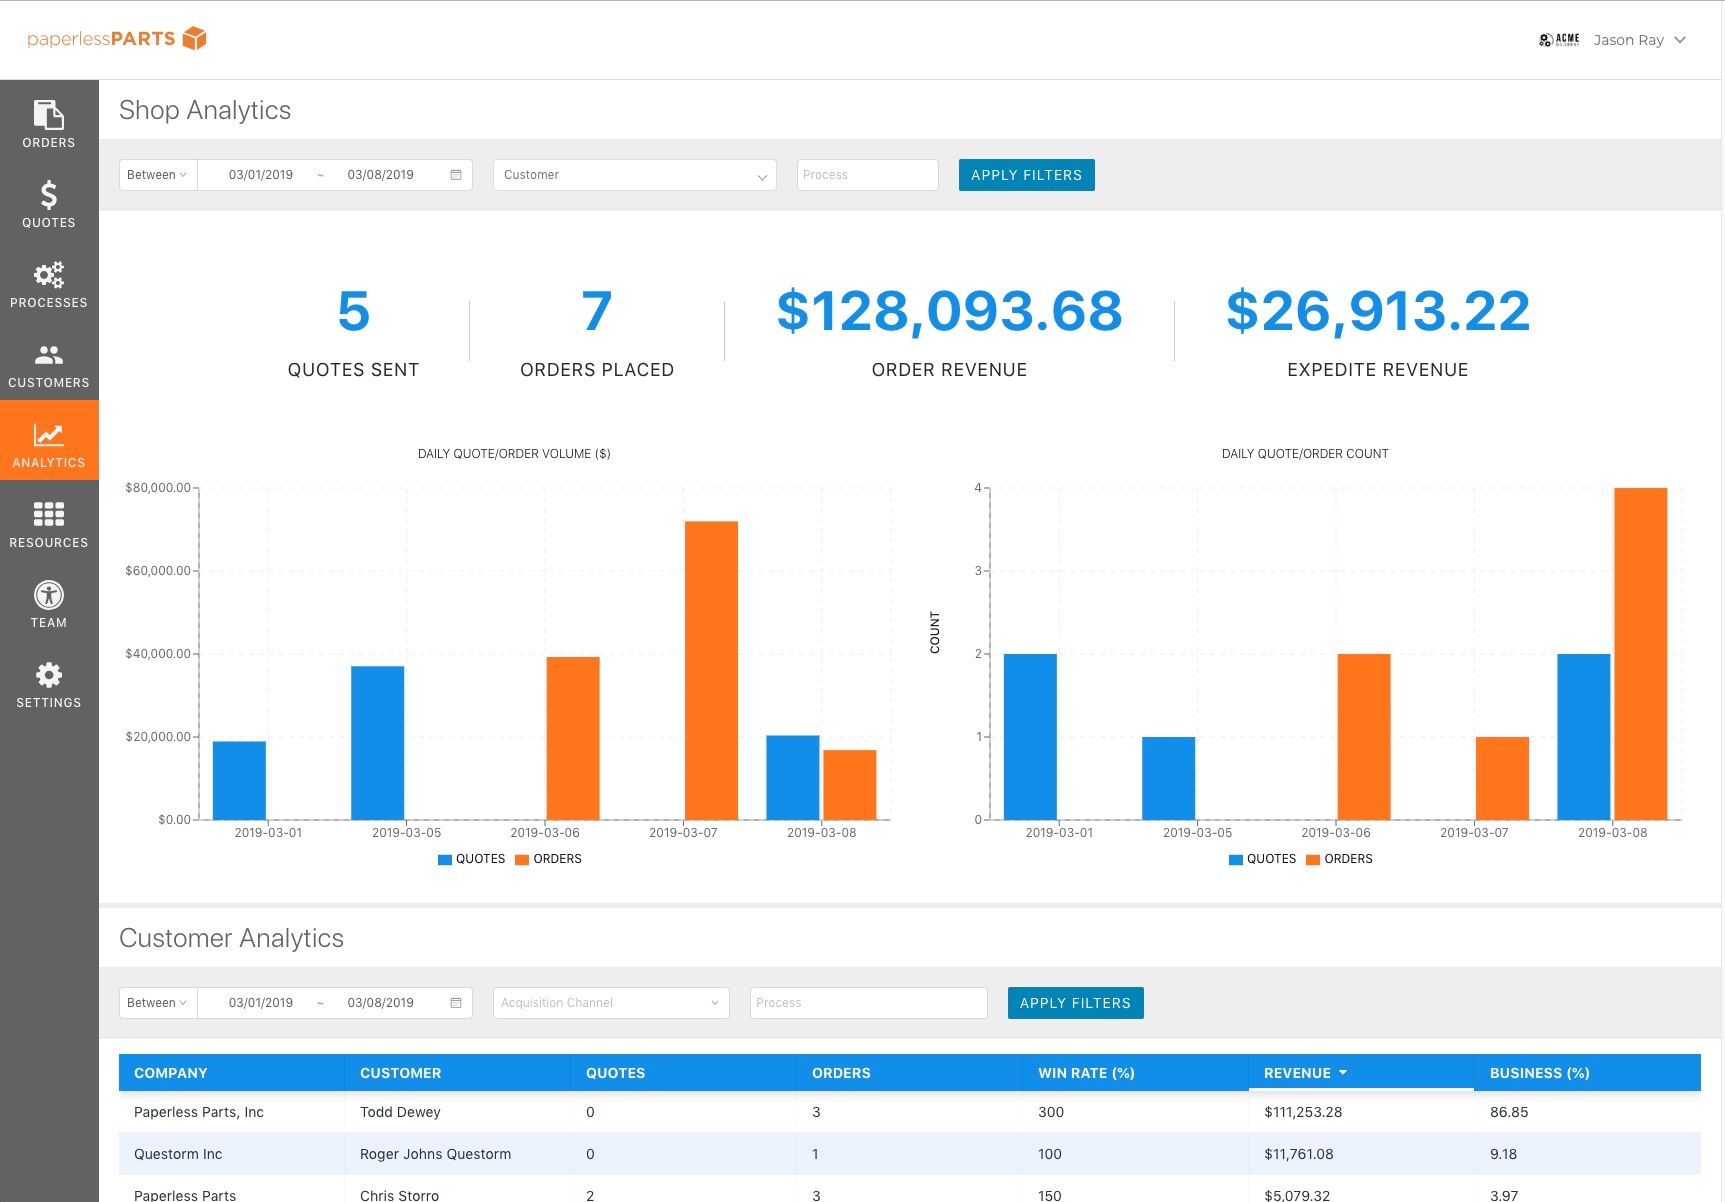Image resolution: width=1725 pixels, height=1202 pixels.
Task: Apply filters in Customer Analytics
Action: click(1075, 1003)
